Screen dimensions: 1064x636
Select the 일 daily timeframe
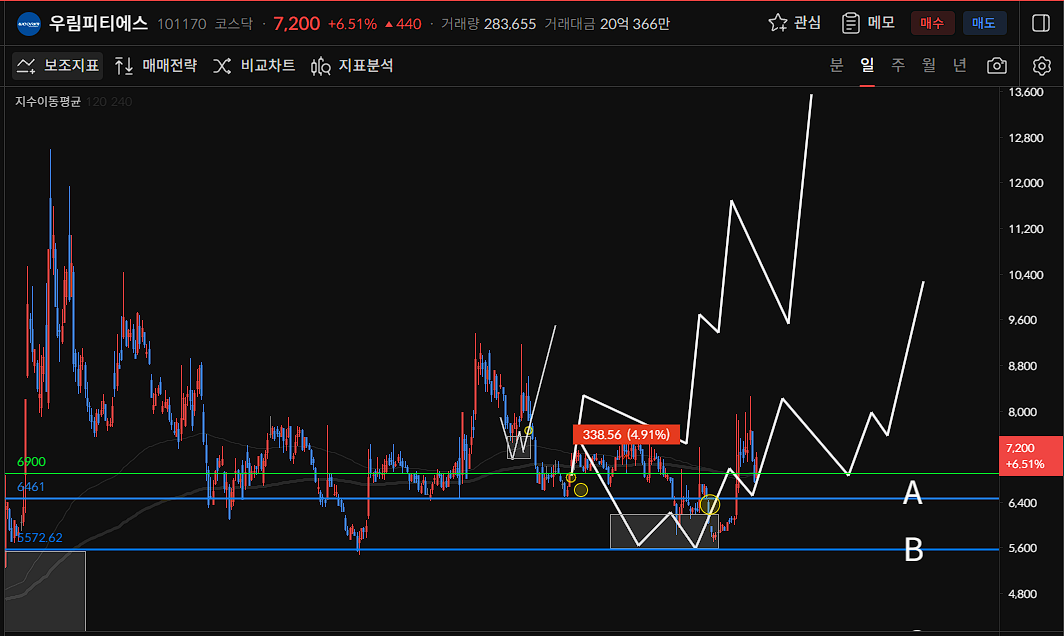pyautogui.click(x=867, y=65)
